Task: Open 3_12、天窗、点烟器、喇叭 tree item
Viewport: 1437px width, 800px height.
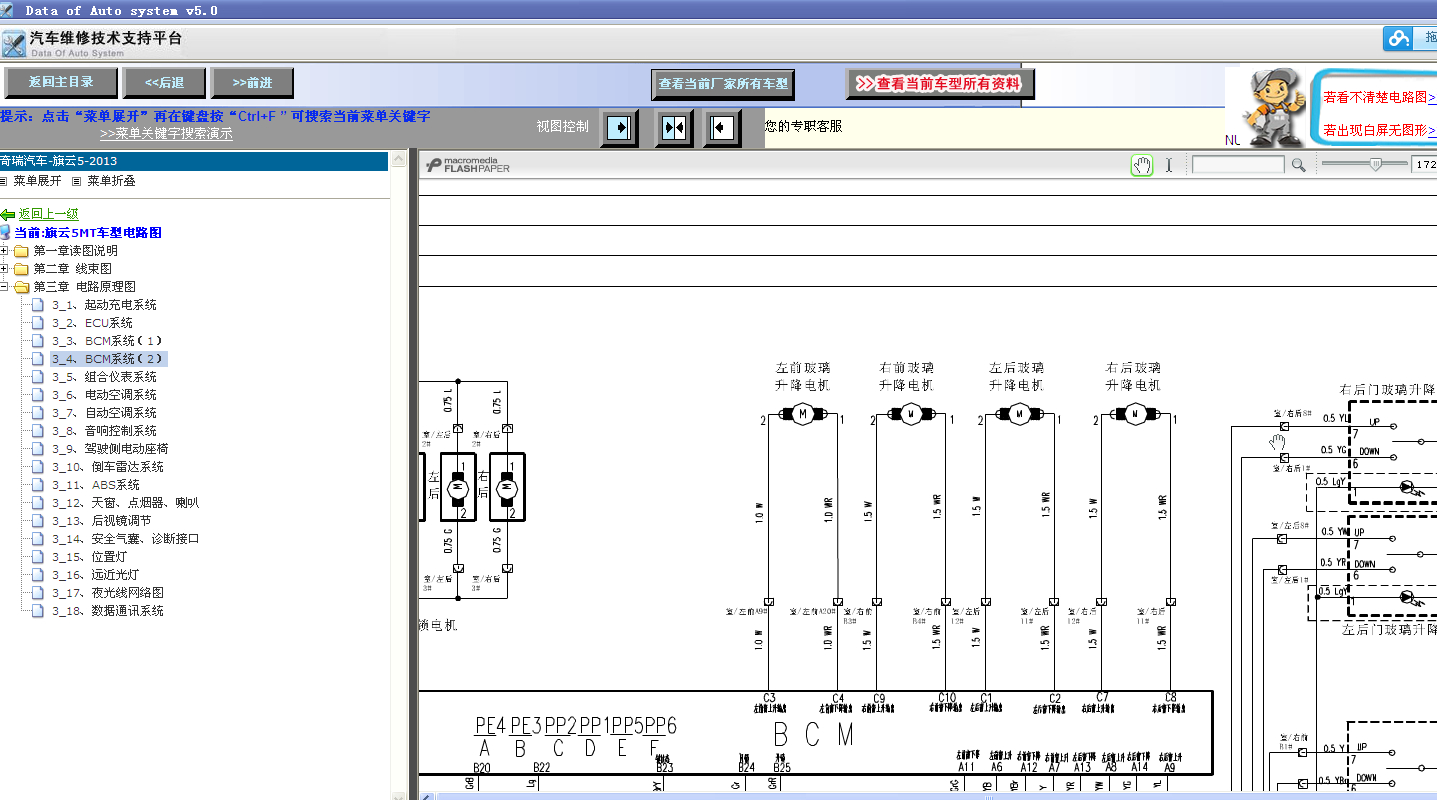Action: tap(126, 503)
